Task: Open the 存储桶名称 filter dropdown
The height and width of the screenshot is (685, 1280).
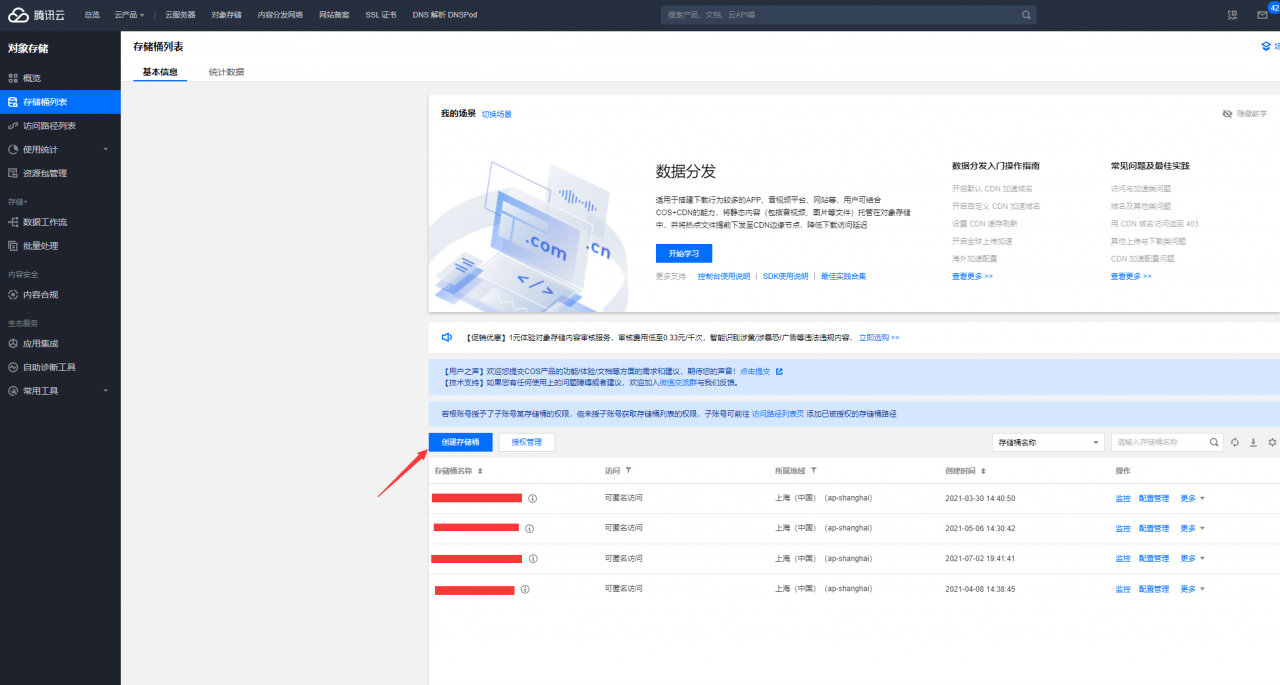Action: (x=1046, y=441)
